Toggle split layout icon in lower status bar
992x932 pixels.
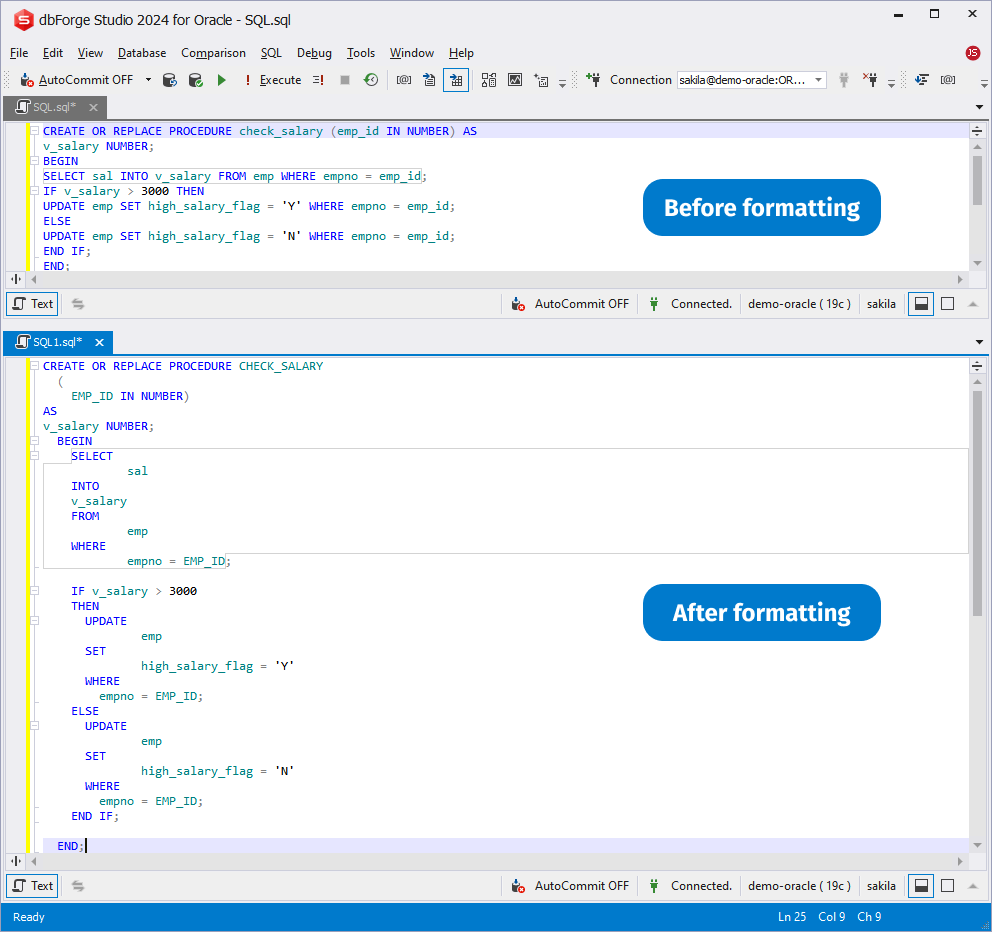tap(921, 886)
